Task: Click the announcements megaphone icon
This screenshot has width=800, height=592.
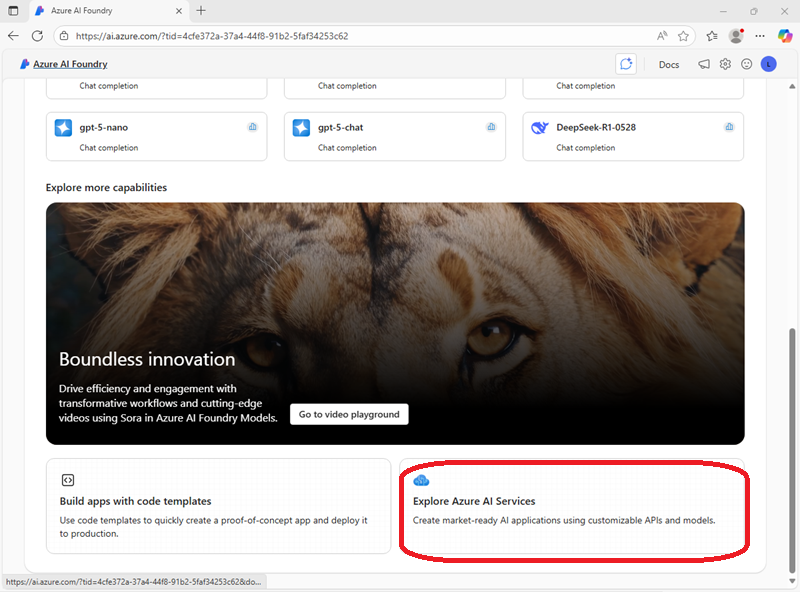Action: click(x=704, y=64)
